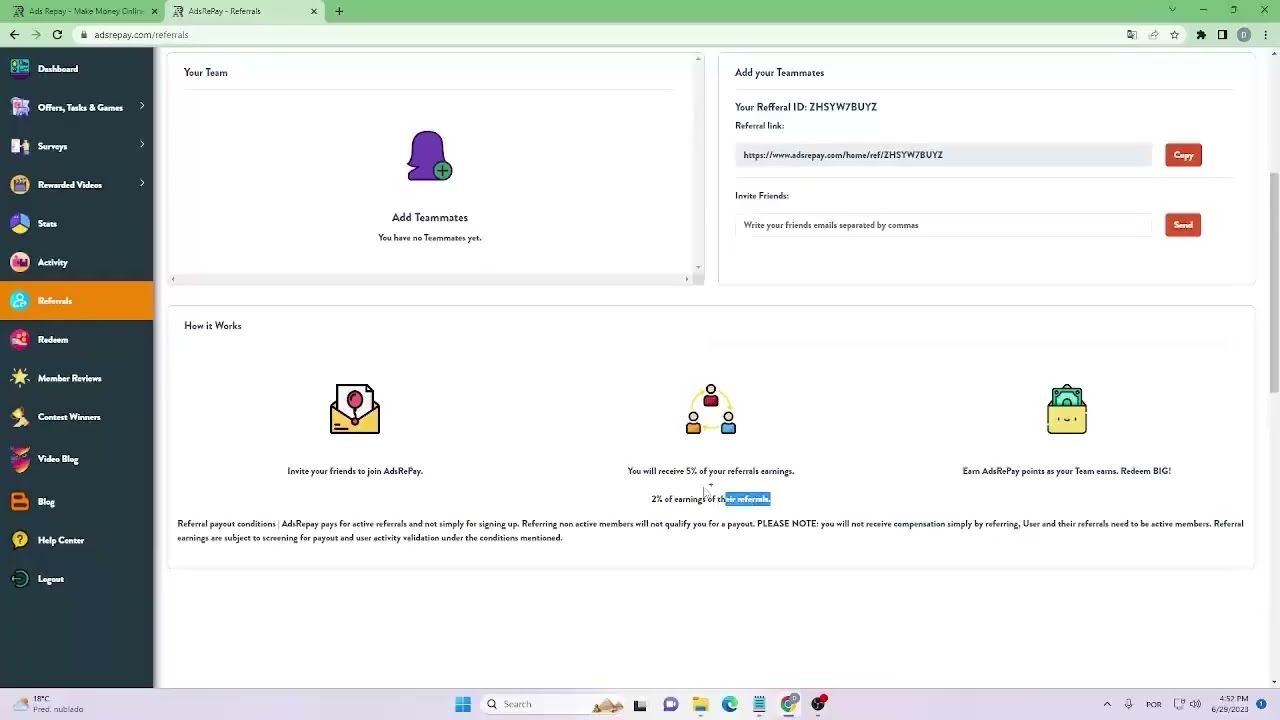
Task: Copy the referral link
Action: 1183,155
